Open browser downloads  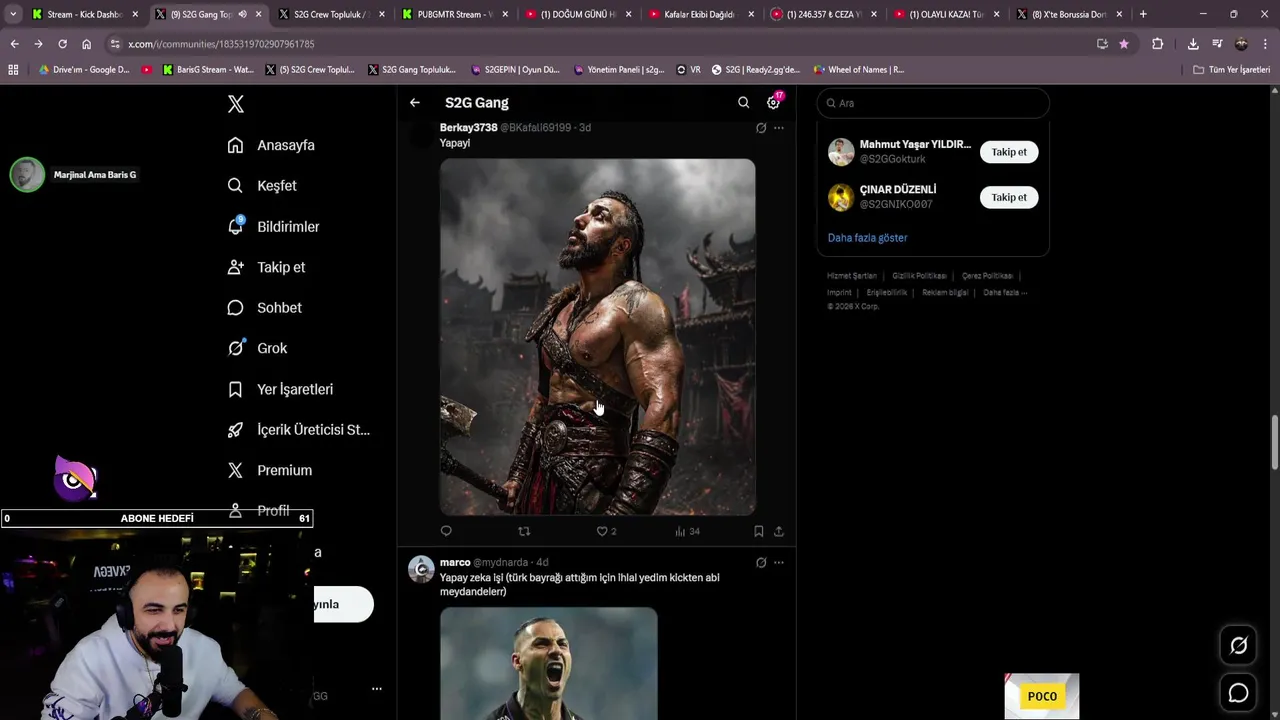coord(1193,44)
